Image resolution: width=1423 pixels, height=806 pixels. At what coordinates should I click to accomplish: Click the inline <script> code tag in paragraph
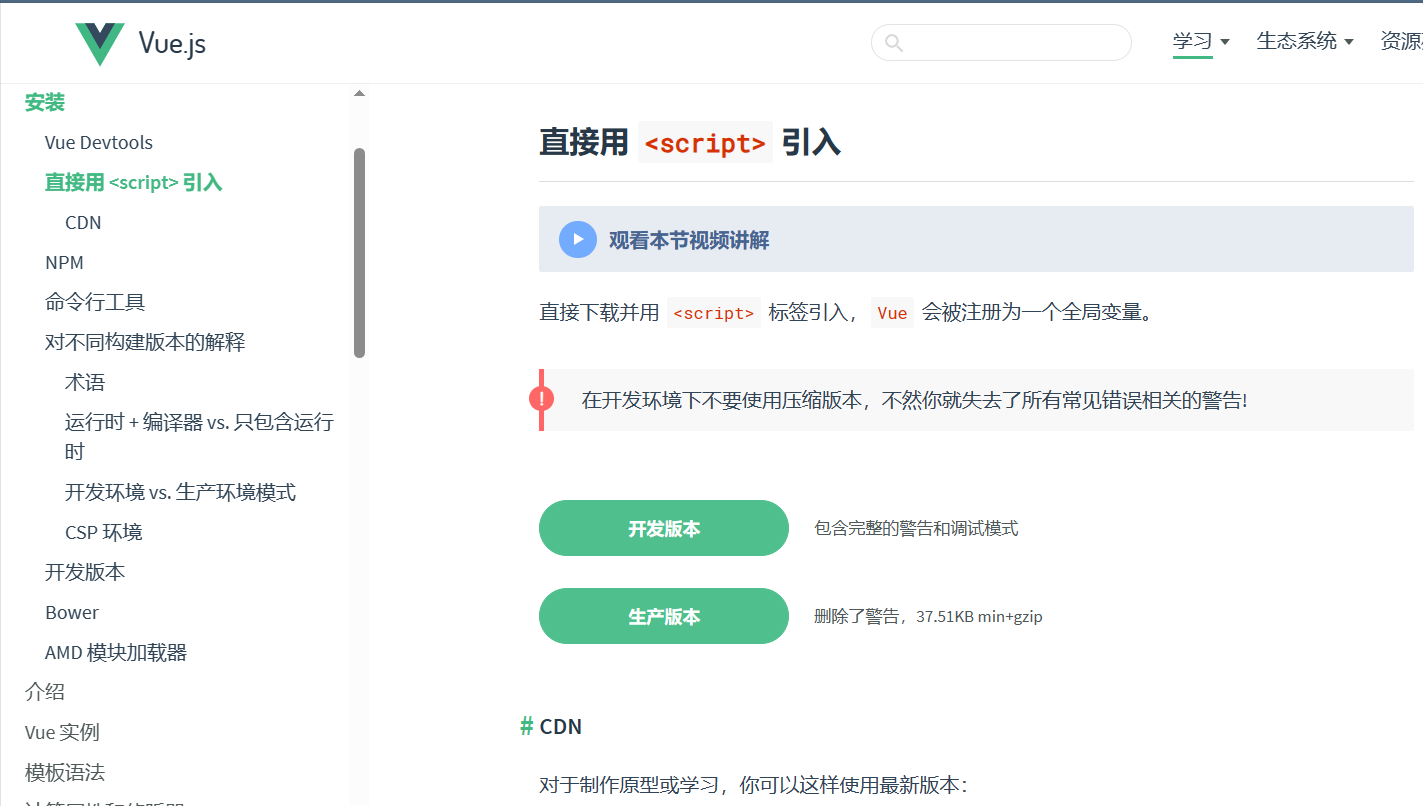pyautogui.click(x=714, y=313)
